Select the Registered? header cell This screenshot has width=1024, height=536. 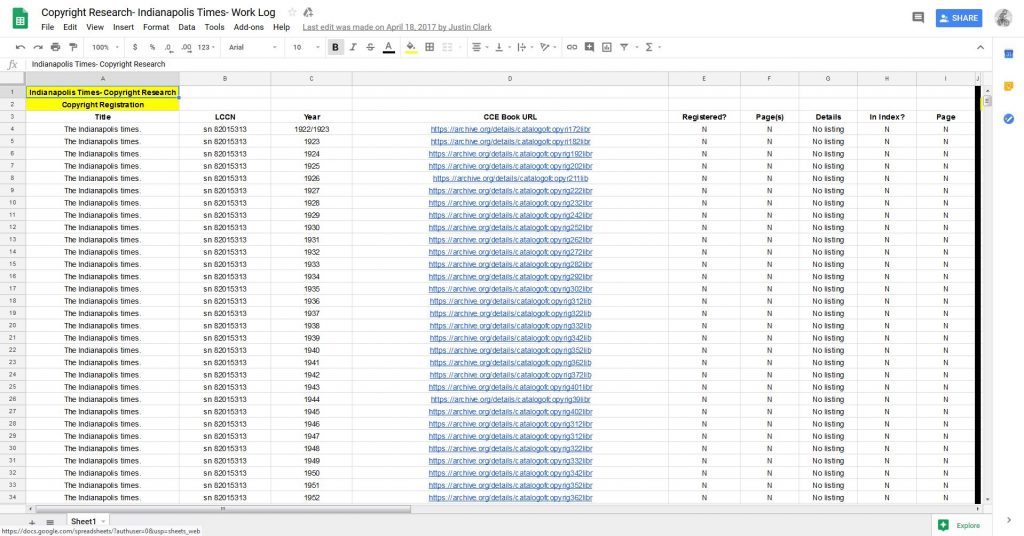704,117
